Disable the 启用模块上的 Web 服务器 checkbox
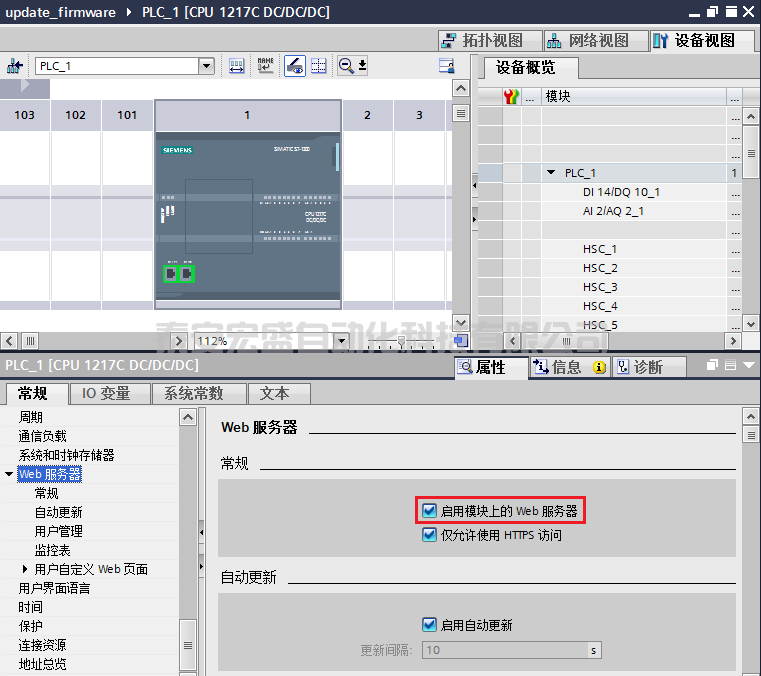This screenshot has width=761, height=676. pyautogui.click(x=430, y=511)
